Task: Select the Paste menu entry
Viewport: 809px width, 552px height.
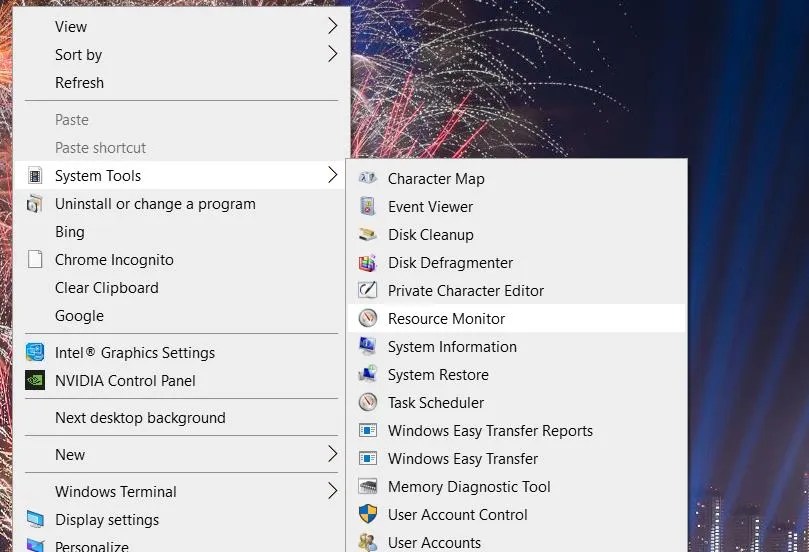Action: tap(72, 120)
